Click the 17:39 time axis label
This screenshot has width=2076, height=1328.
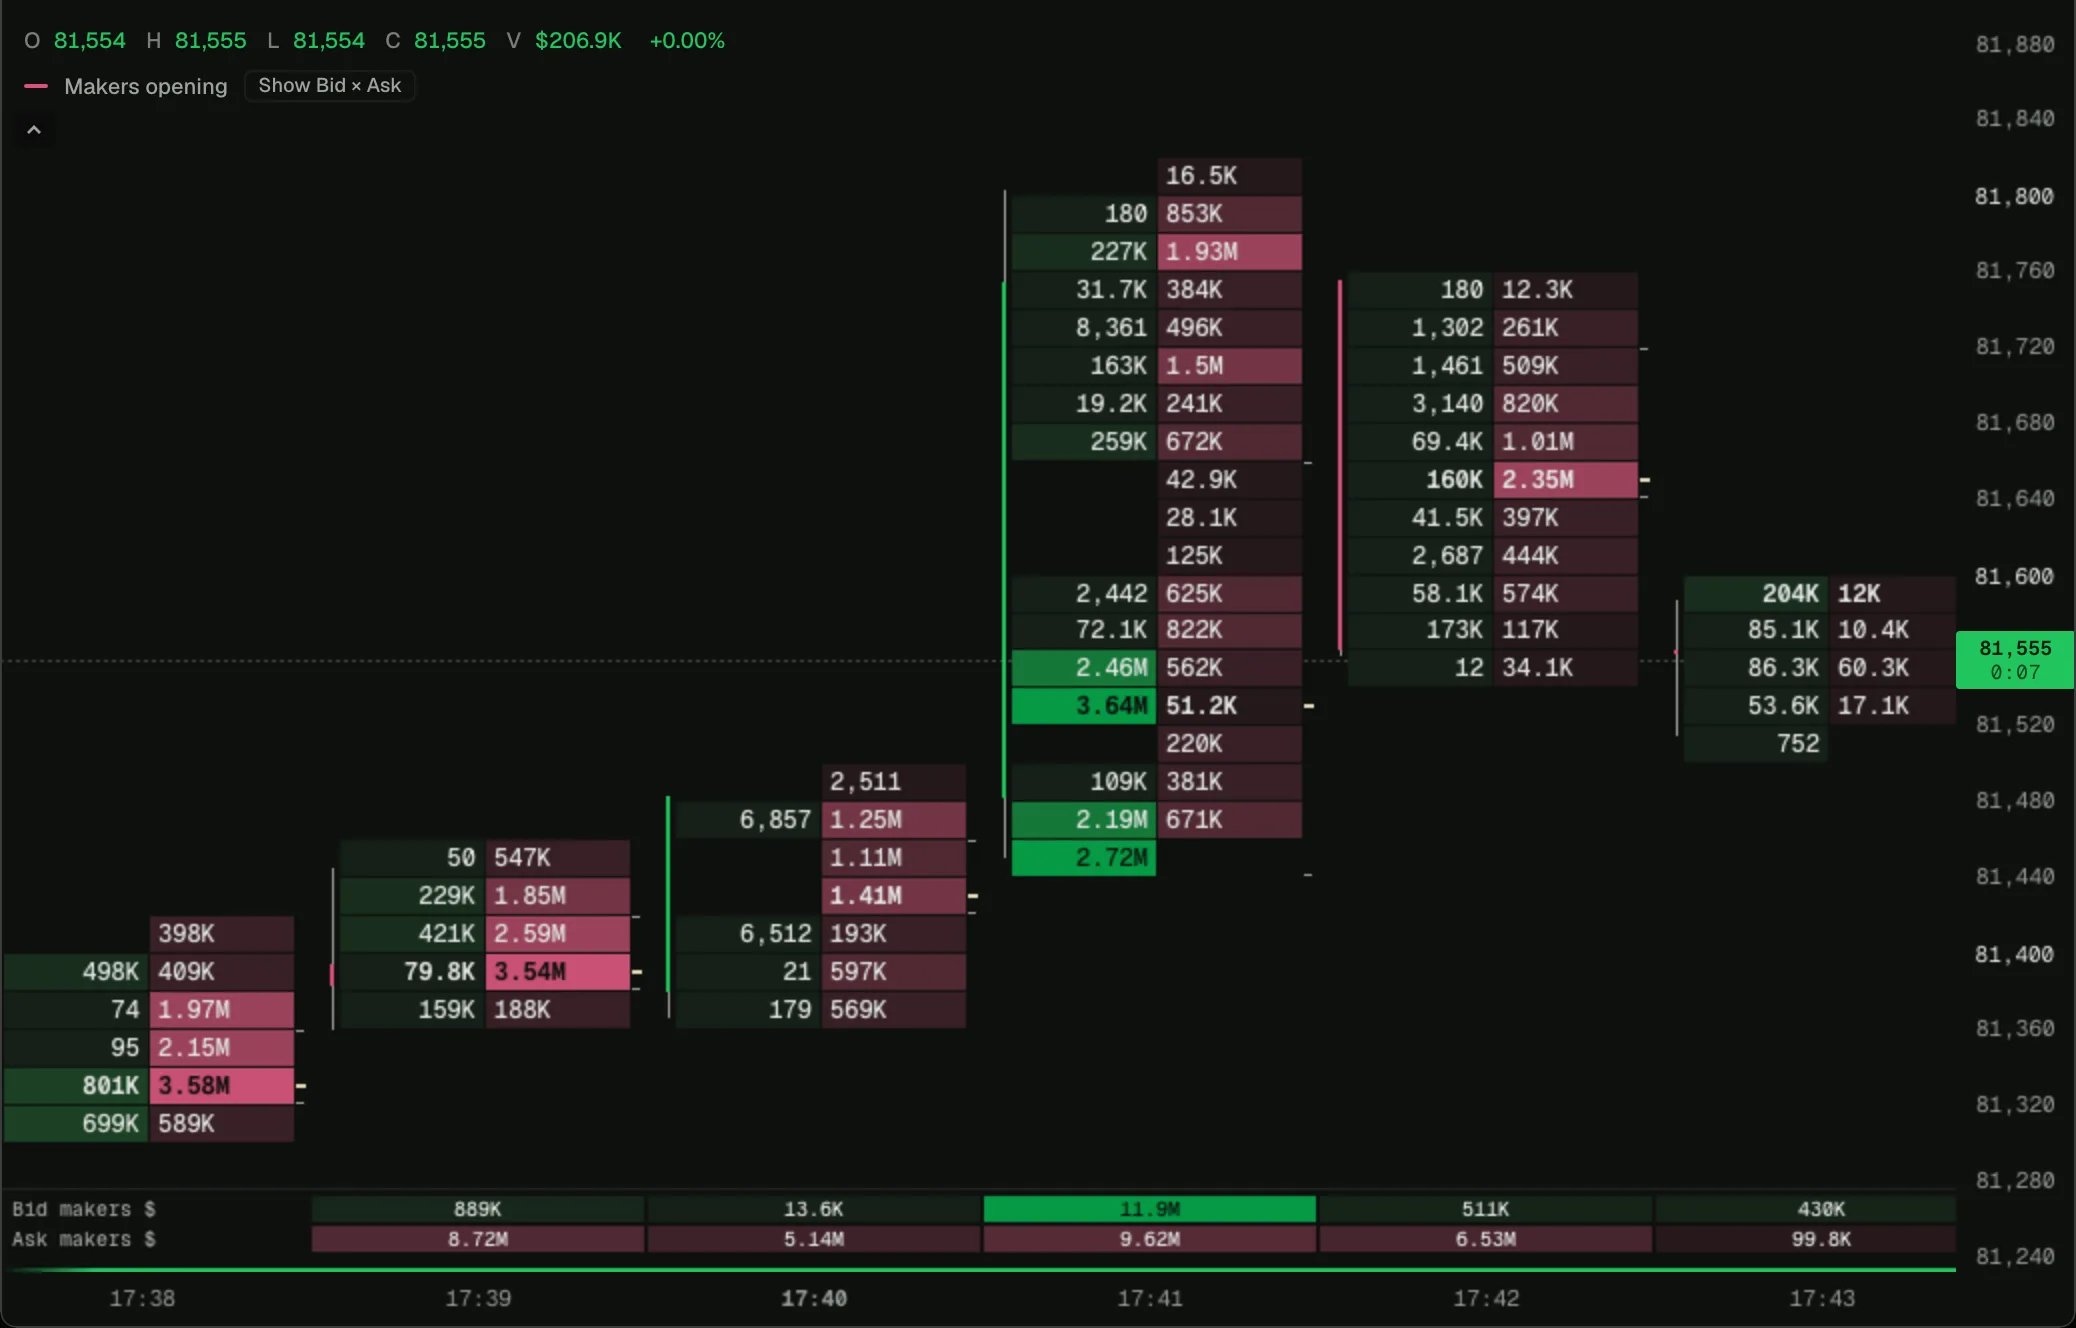tap(478, 1298)
